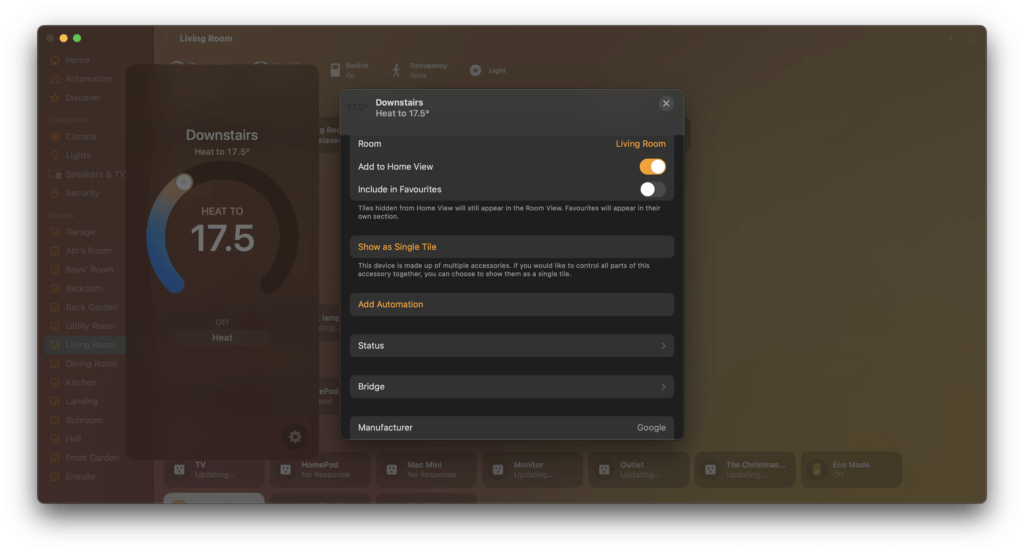Click the 17.5 heat target value
Screen dimensions: 1024x553
point(222,238)
